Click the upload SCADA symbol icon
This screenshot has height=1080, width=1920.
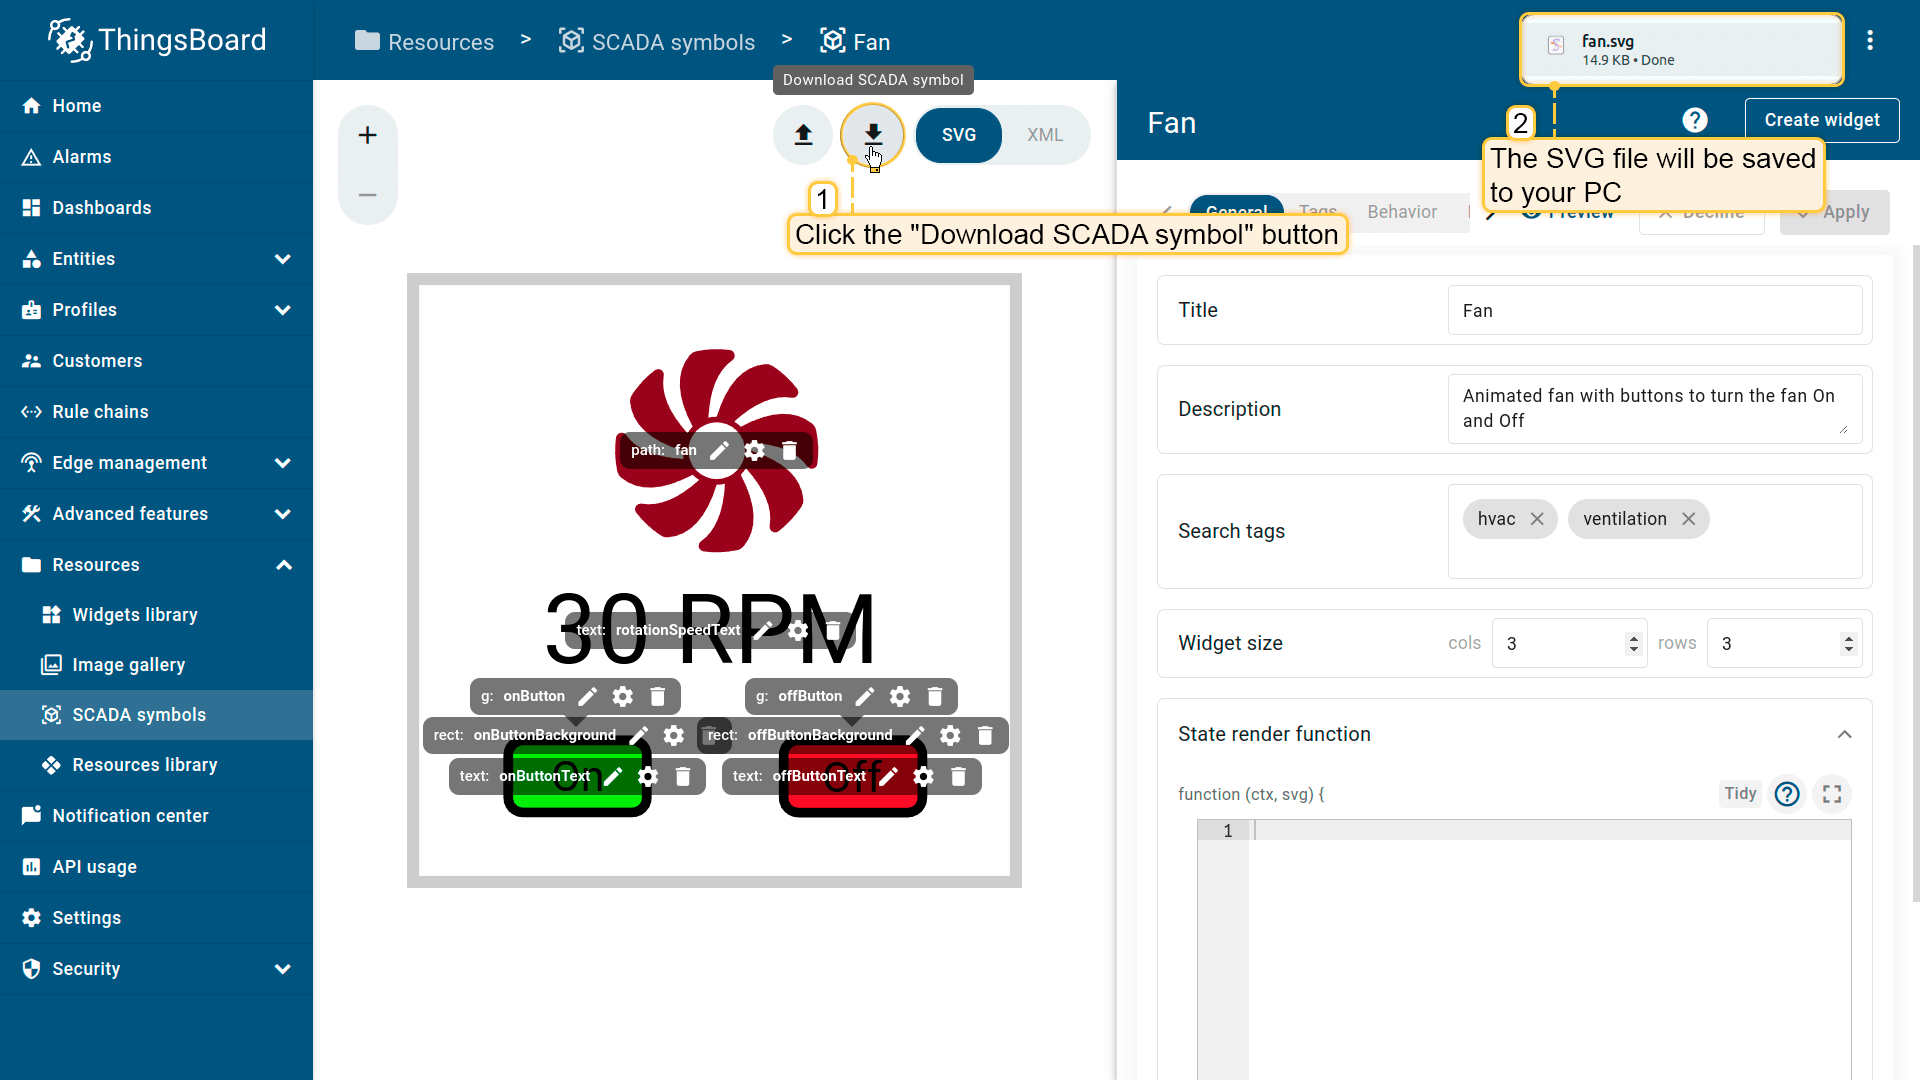pos(803,134)
